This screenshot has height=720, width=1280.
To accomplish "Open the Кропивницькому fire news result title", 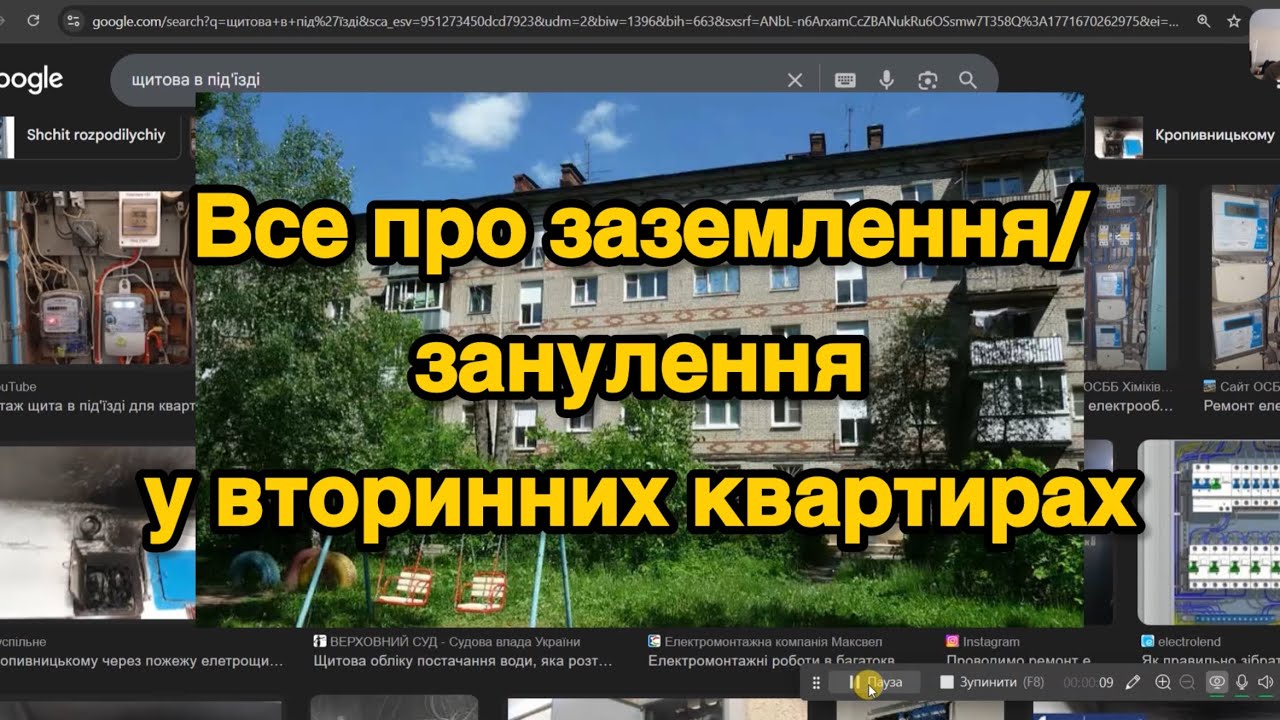I will pyautogui.click(x=142, y=661).
